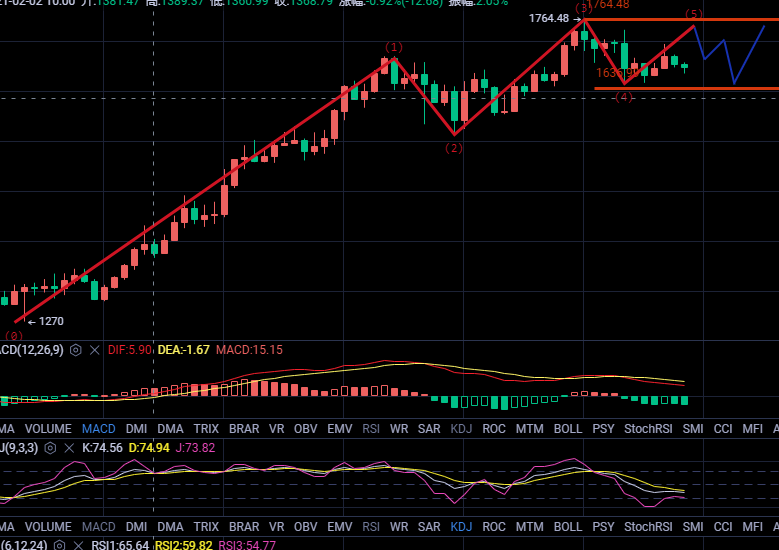Close the RSI indicator panel with X
This screenshot has height=550, width=779.
click(x=78, y=545)
